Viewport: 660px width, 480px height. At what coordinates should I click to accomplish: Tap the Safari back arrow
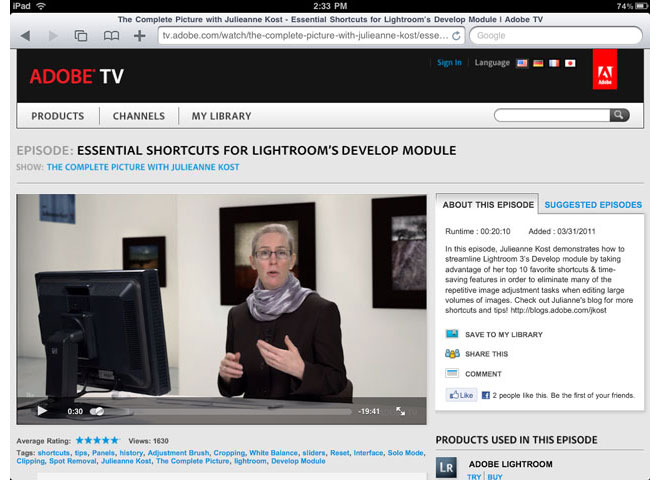click(x=25, y=36)
